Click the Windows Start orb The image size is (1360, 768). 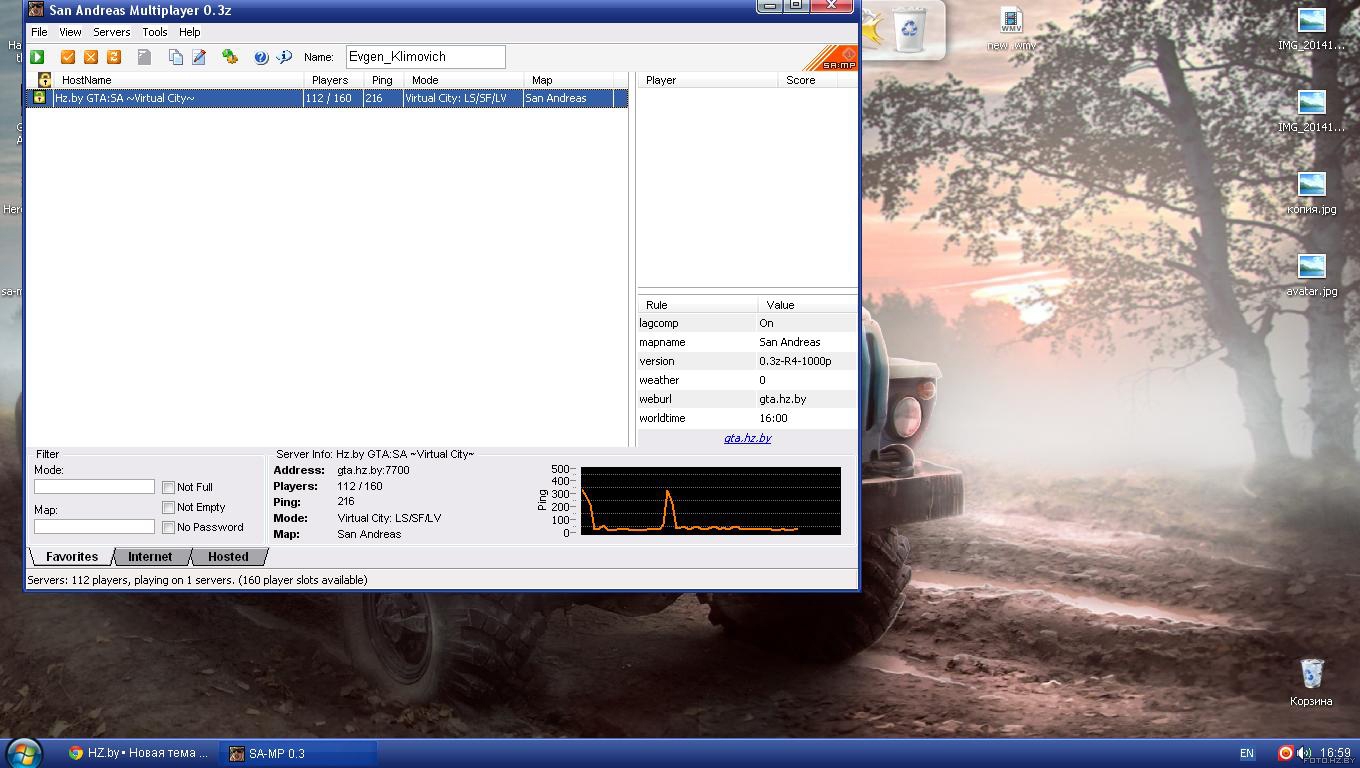click(24, 752)
